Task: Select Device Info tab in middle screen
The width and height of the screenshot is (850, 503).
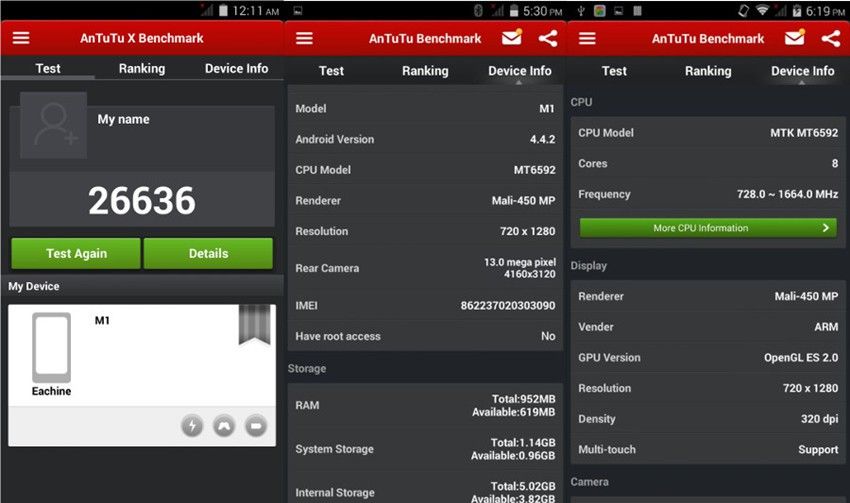Action: [519, 71]
